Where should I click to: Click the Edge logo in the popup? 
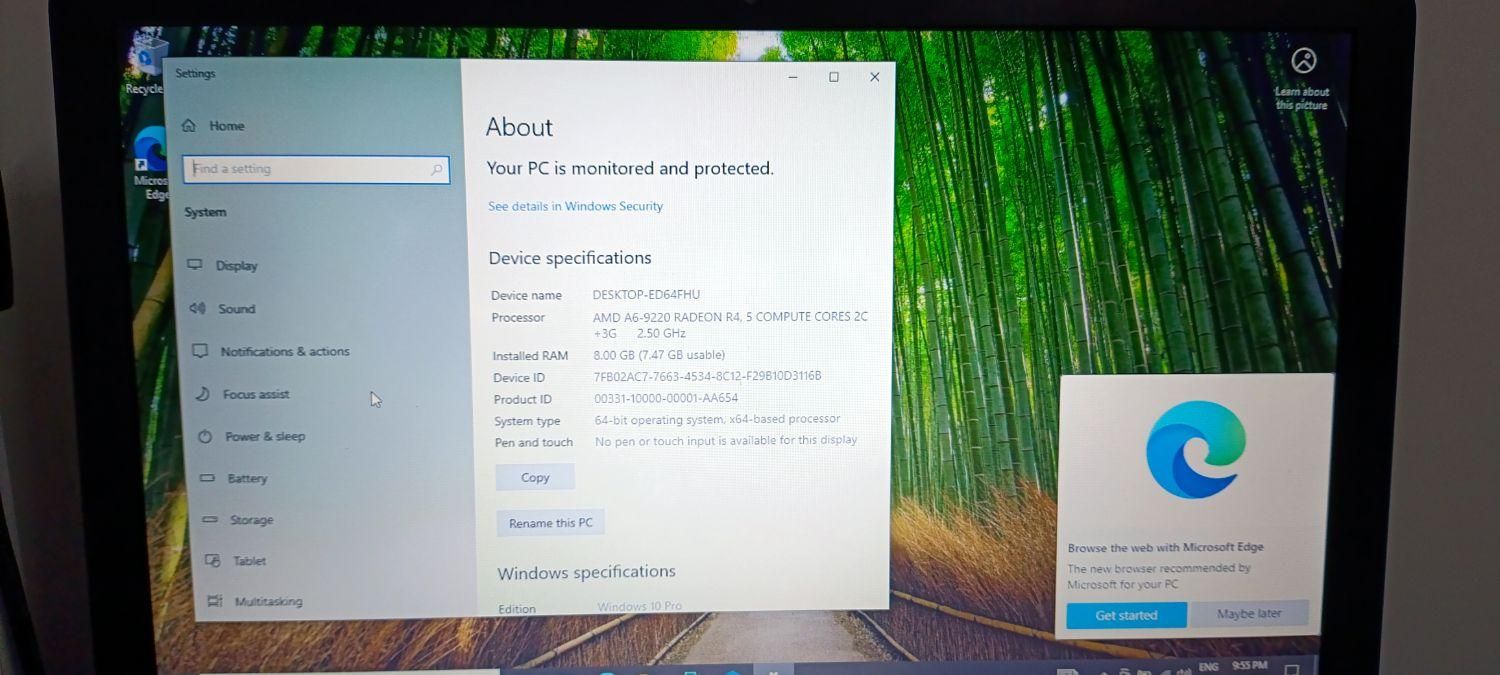point(1195,449)
